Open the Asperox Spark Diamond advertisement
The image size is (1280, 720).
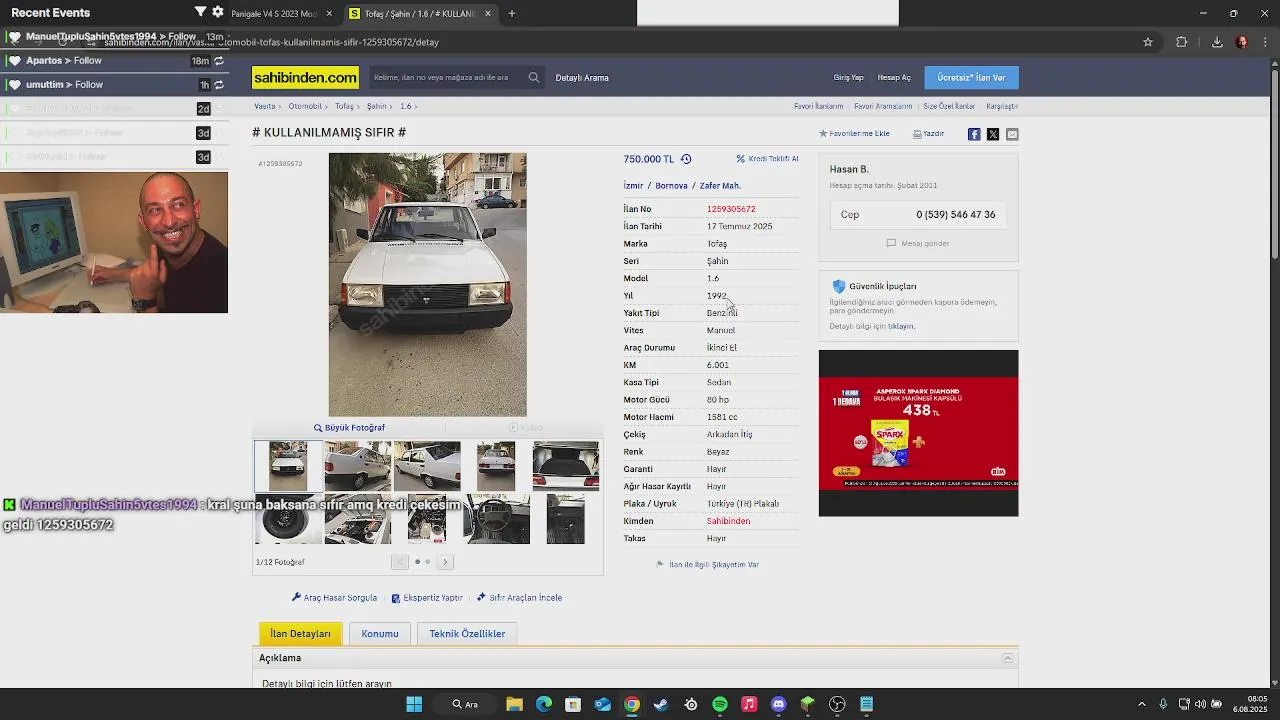pyautogui.click(x=918, y=433)
